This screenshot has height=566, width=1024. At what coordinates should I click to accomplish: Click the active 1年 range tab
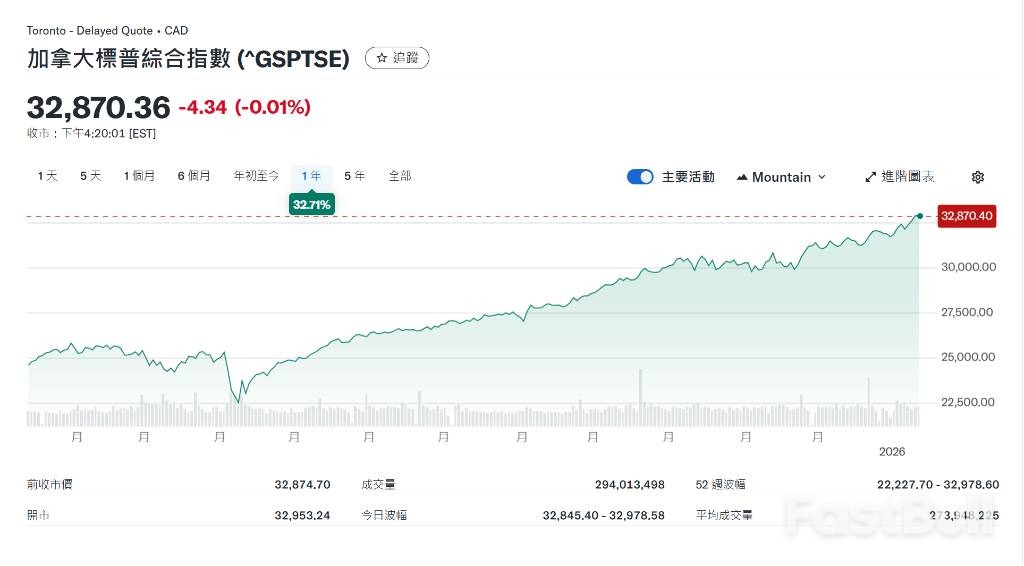pos(311,176)
